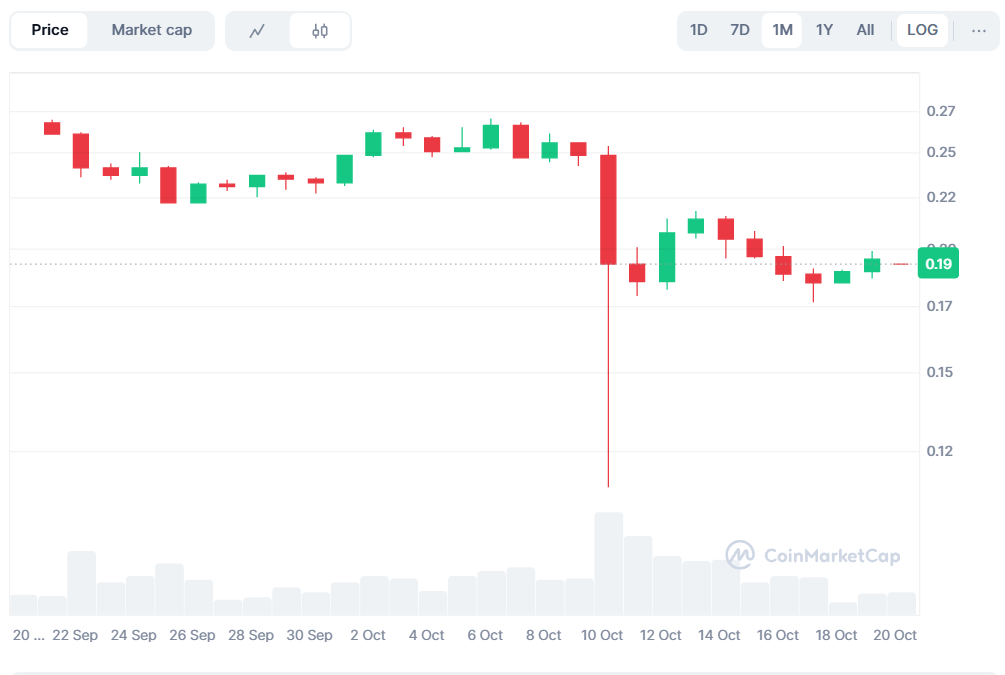Click the green 0.19 current price tag

pos(938,264)
